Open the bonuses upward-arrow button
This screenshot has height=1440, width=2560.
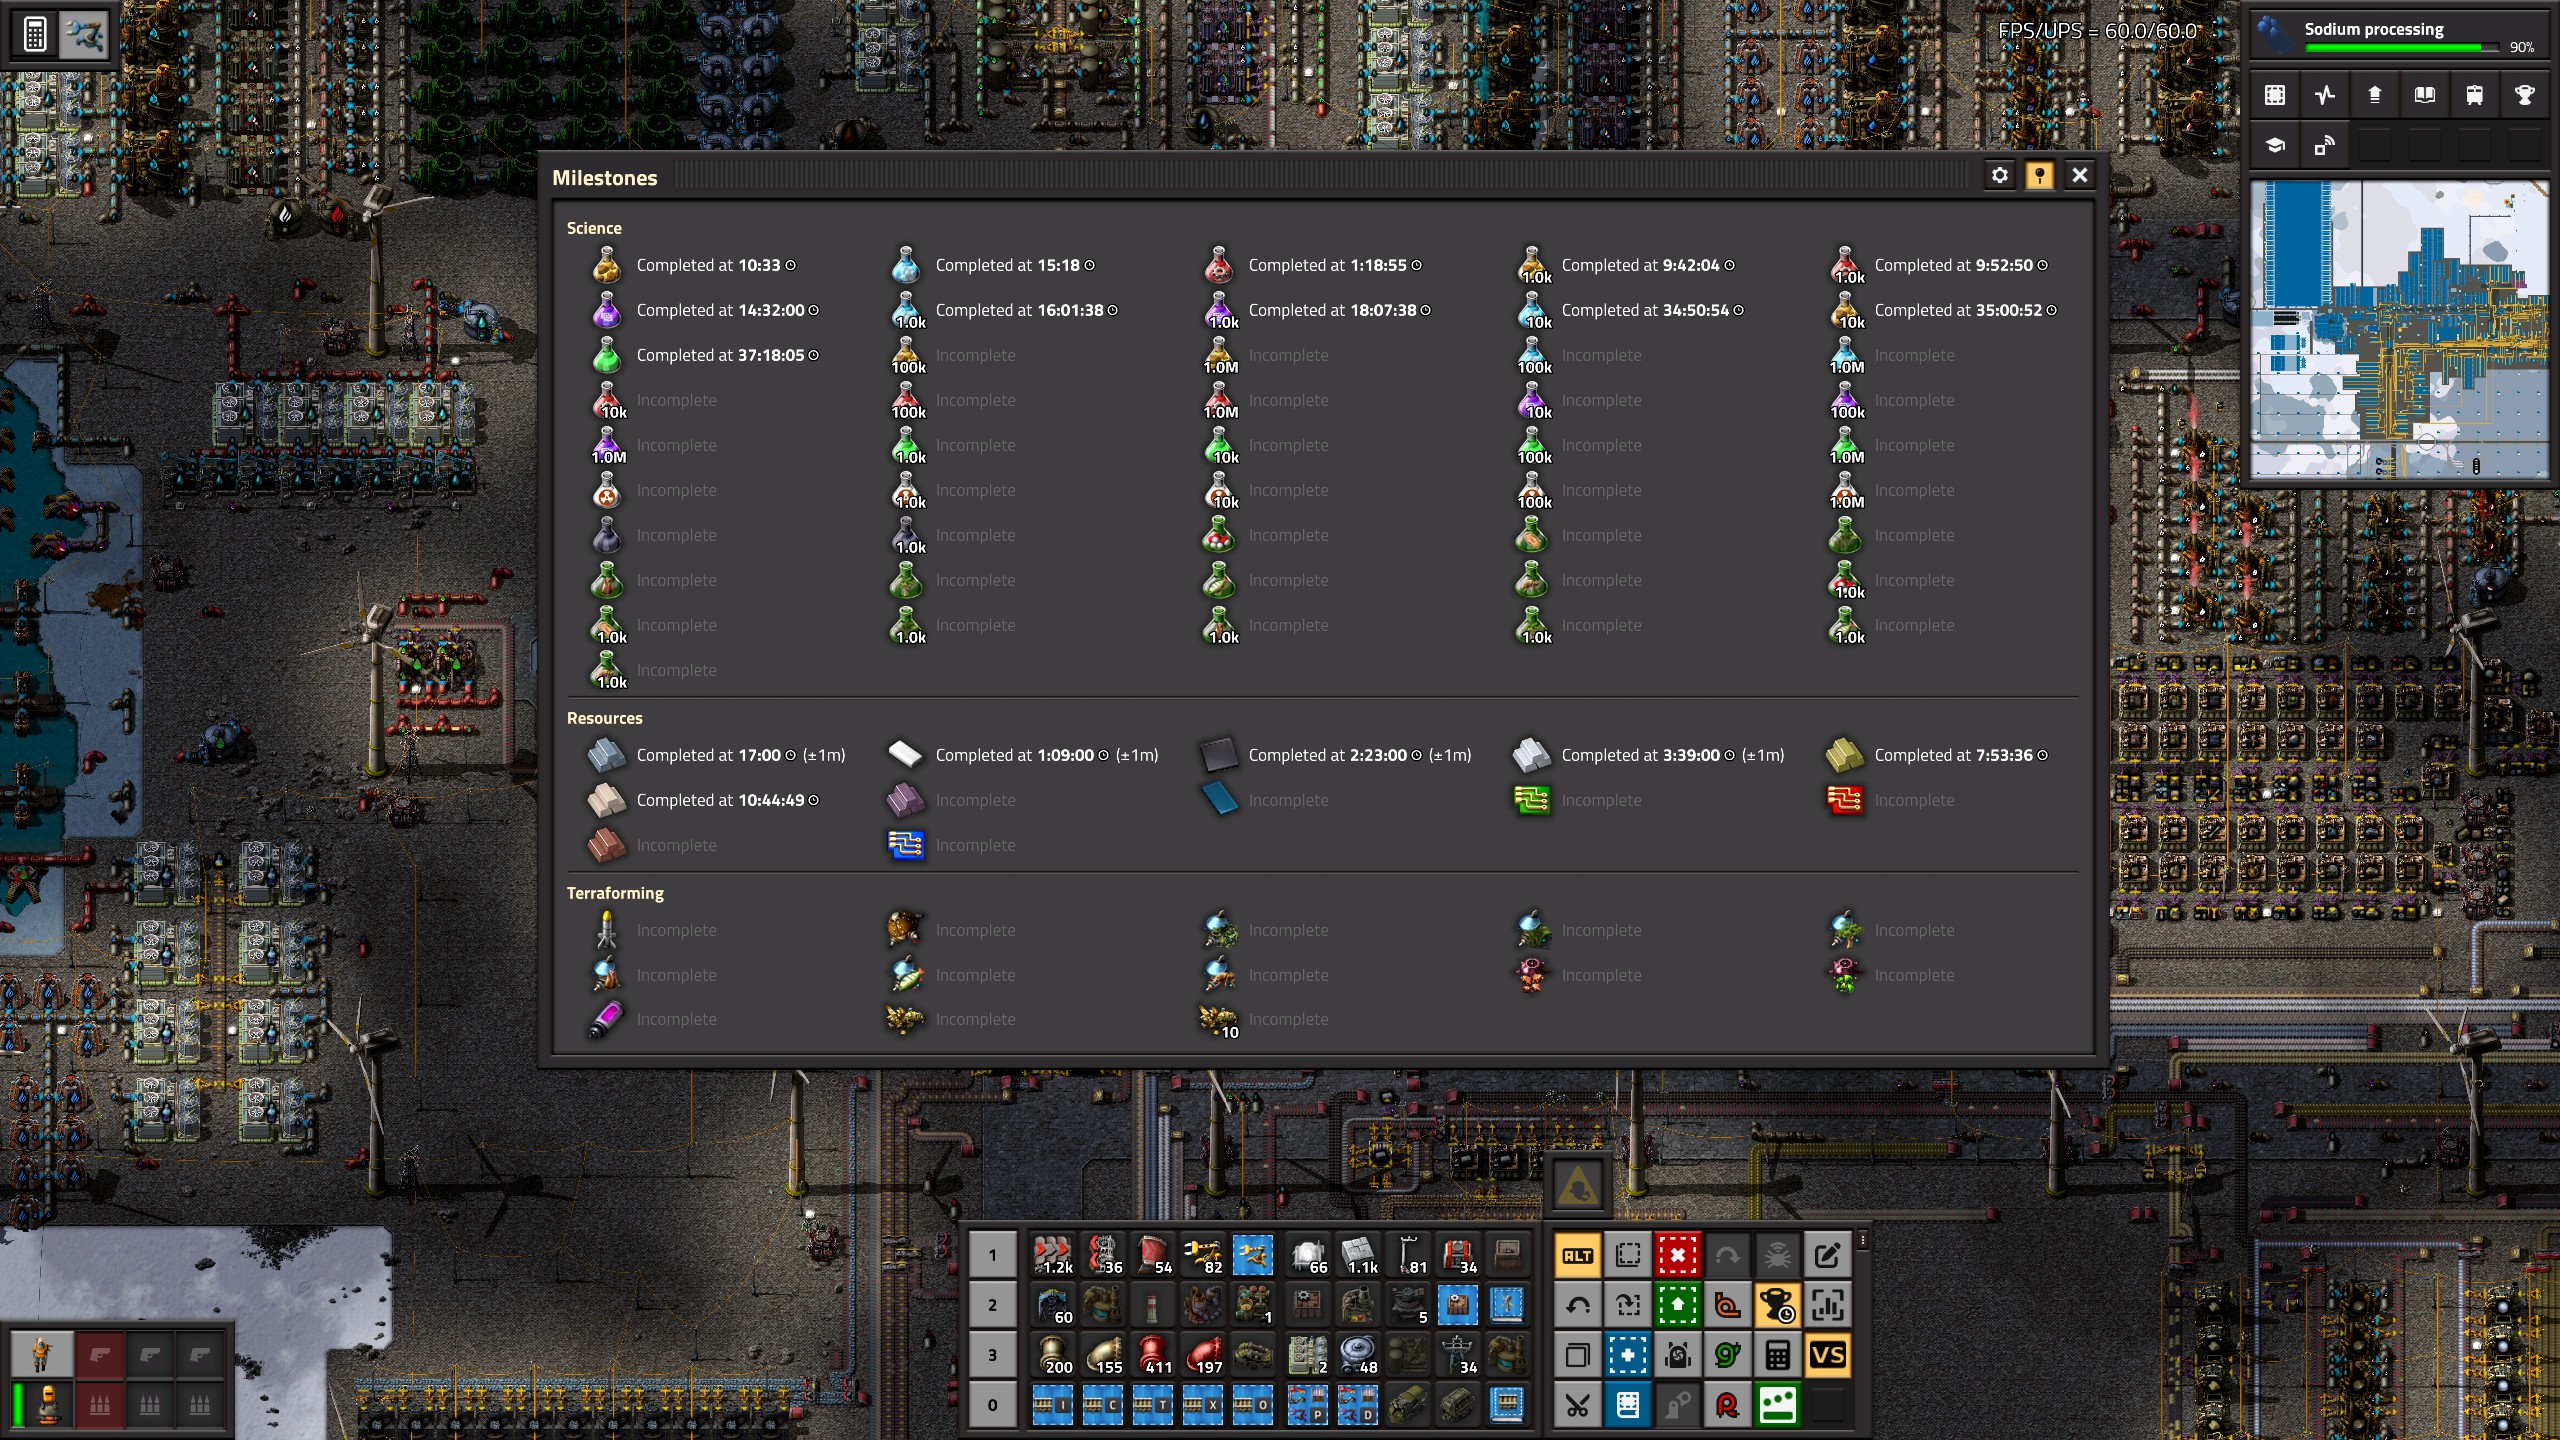[2374, 95]
